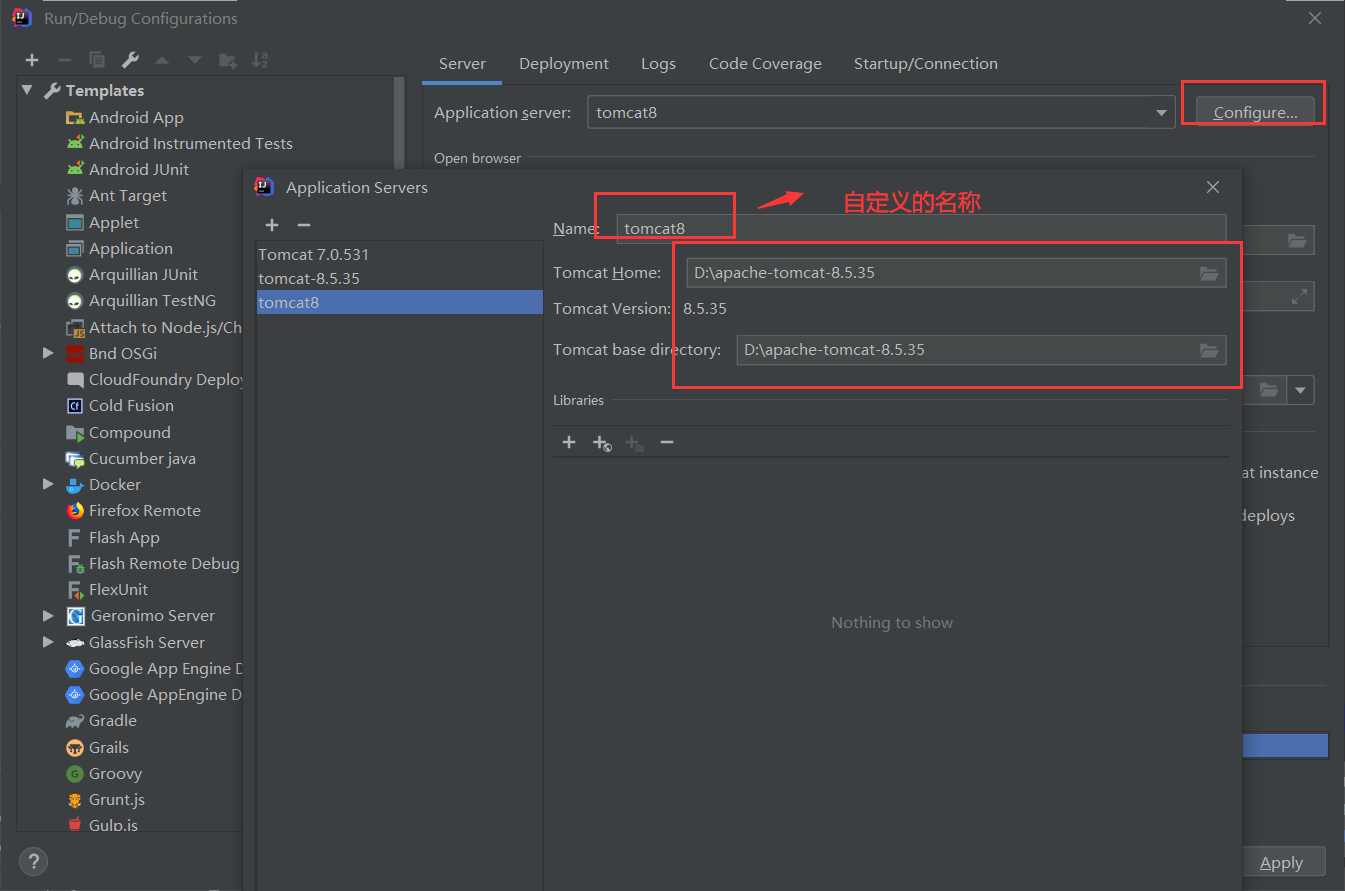
Task: Click the Apply button
Action: 1281,862
